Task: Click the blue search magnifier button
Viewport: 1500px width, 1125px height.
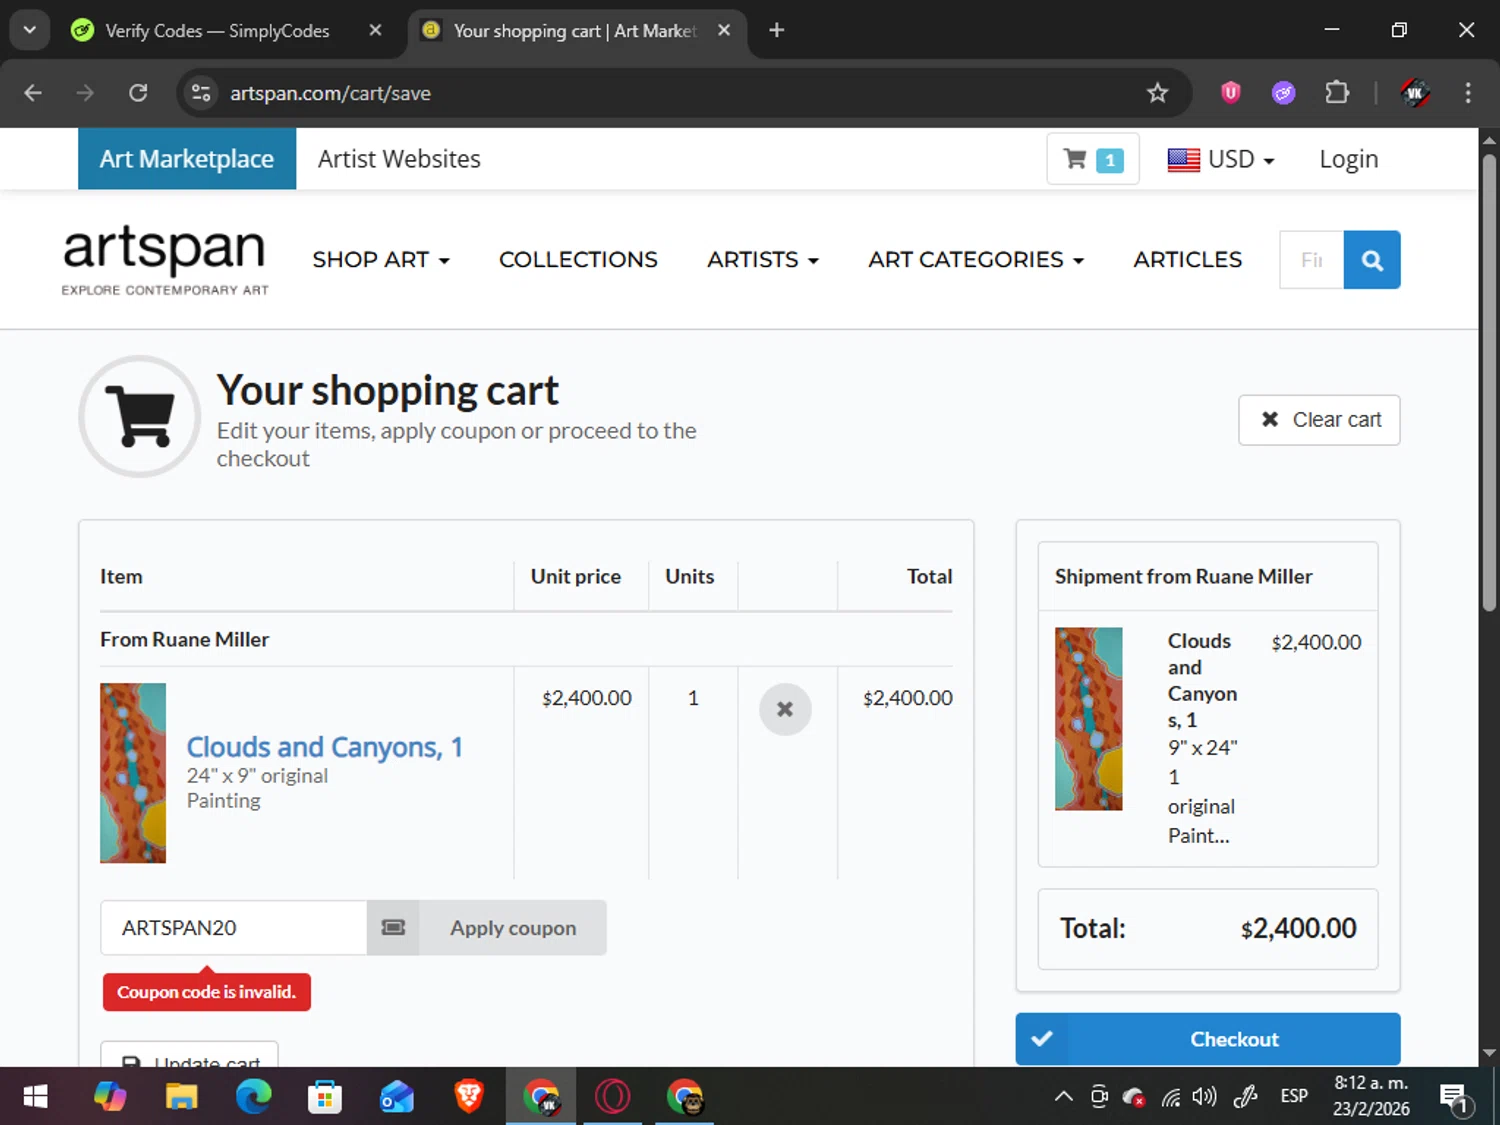Action: coord(1372,260)
